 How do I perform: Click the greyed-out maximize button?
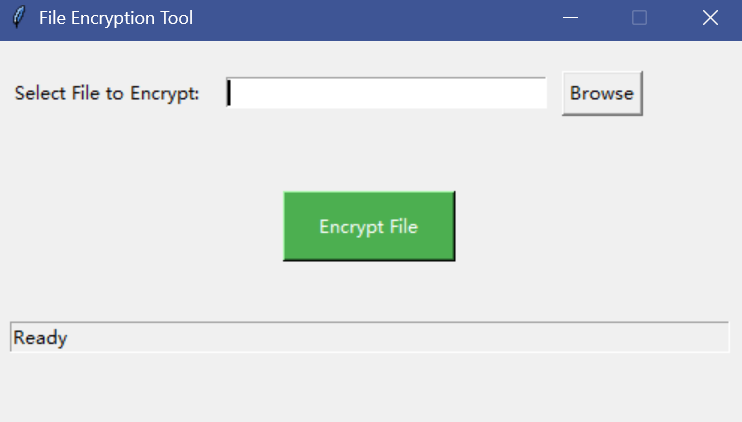(x=640, y=18)
